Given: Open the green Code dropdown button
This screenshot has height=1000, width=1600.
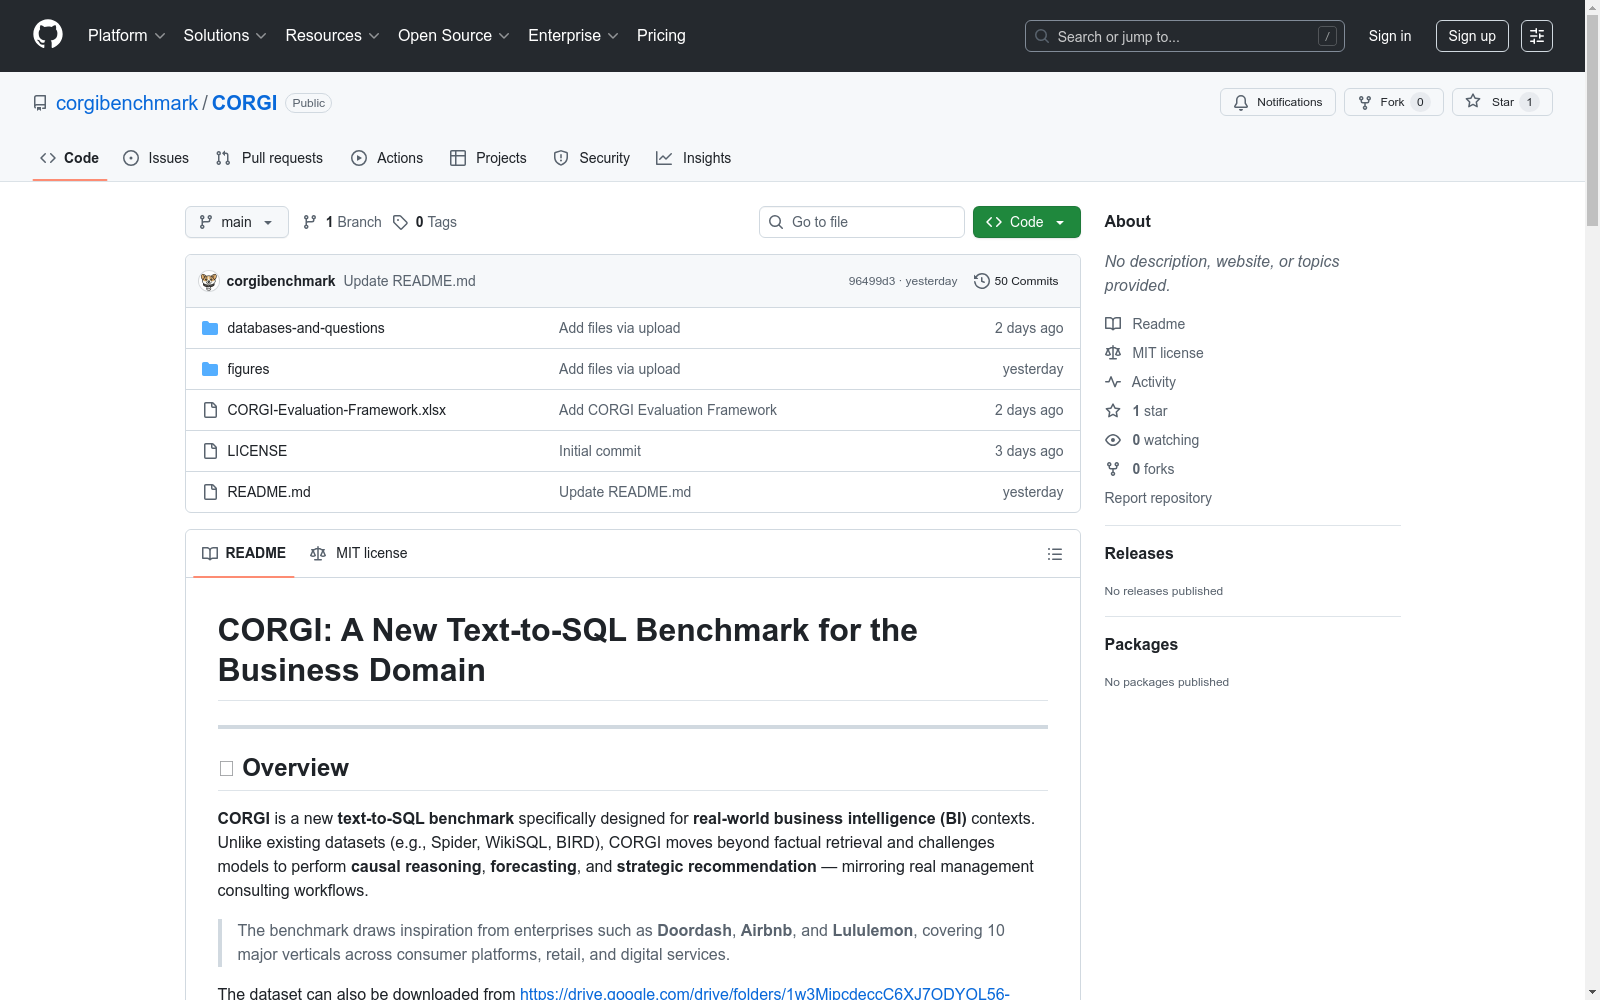Looking at the screenshot, I should coord(1027,222).
